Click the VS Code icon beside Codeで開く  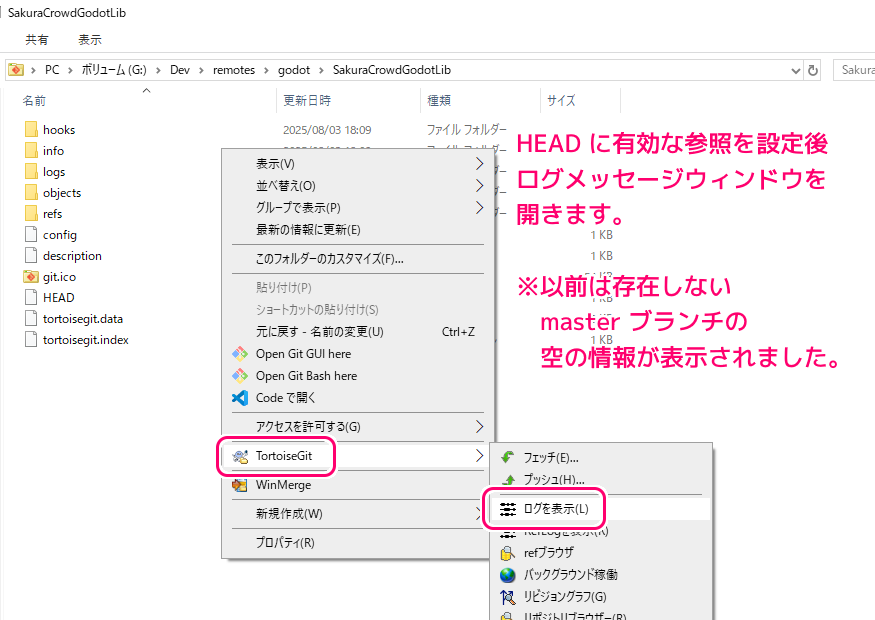tap(240, 398)
